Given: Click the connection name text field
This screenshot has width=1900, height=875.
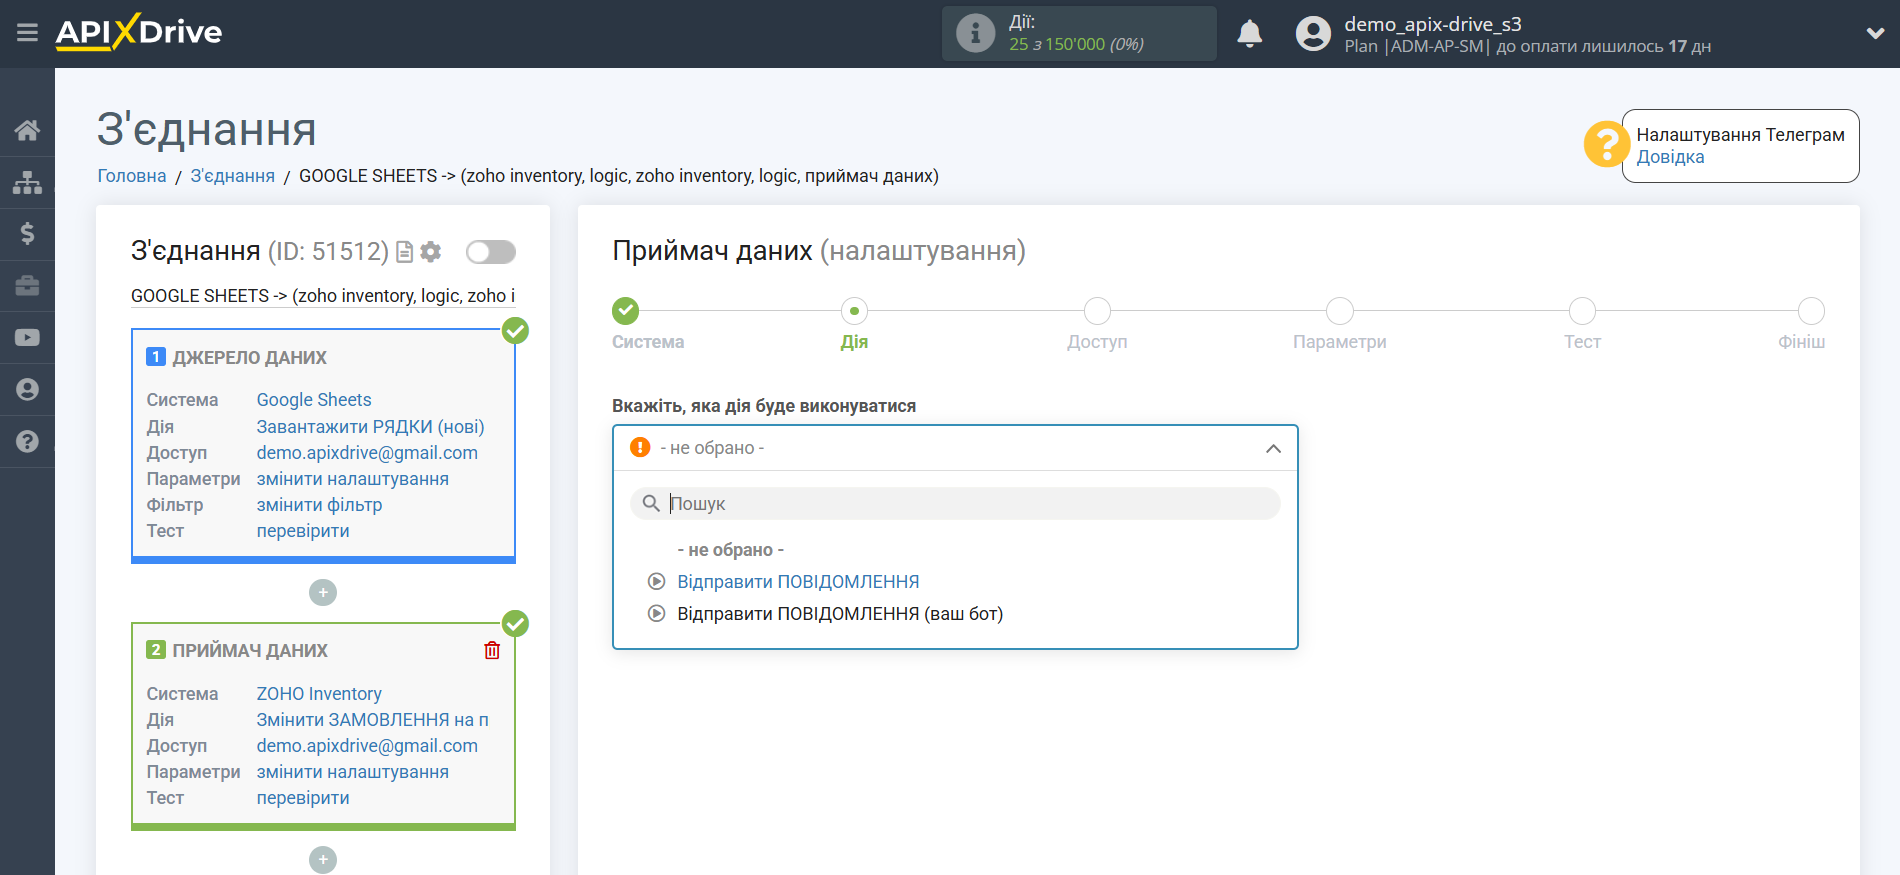Looking at the screenshot, I should (x=323, y=296).
